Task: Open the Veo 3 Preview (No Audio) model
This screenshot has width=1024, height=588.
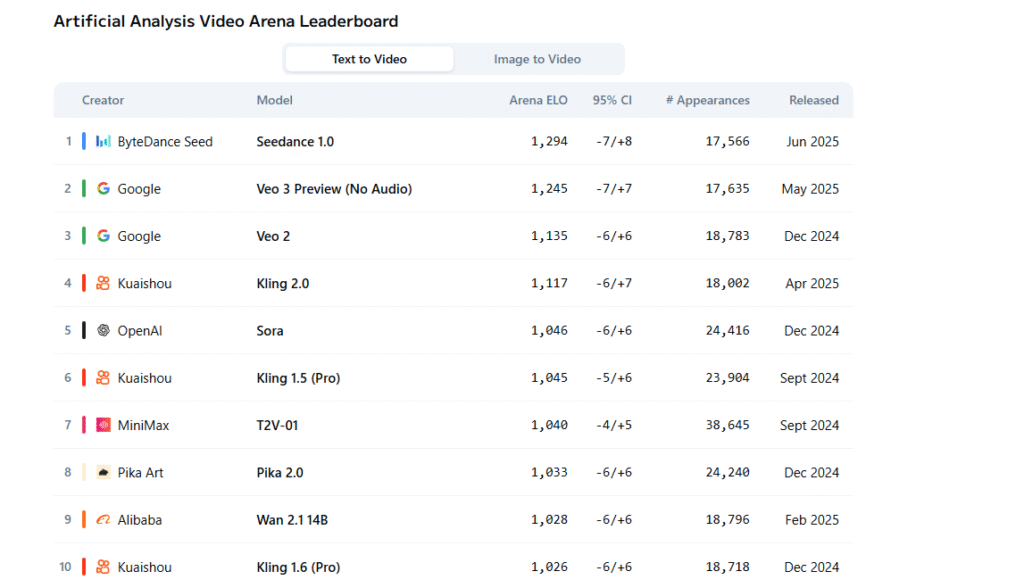Action: coord(334,189)
